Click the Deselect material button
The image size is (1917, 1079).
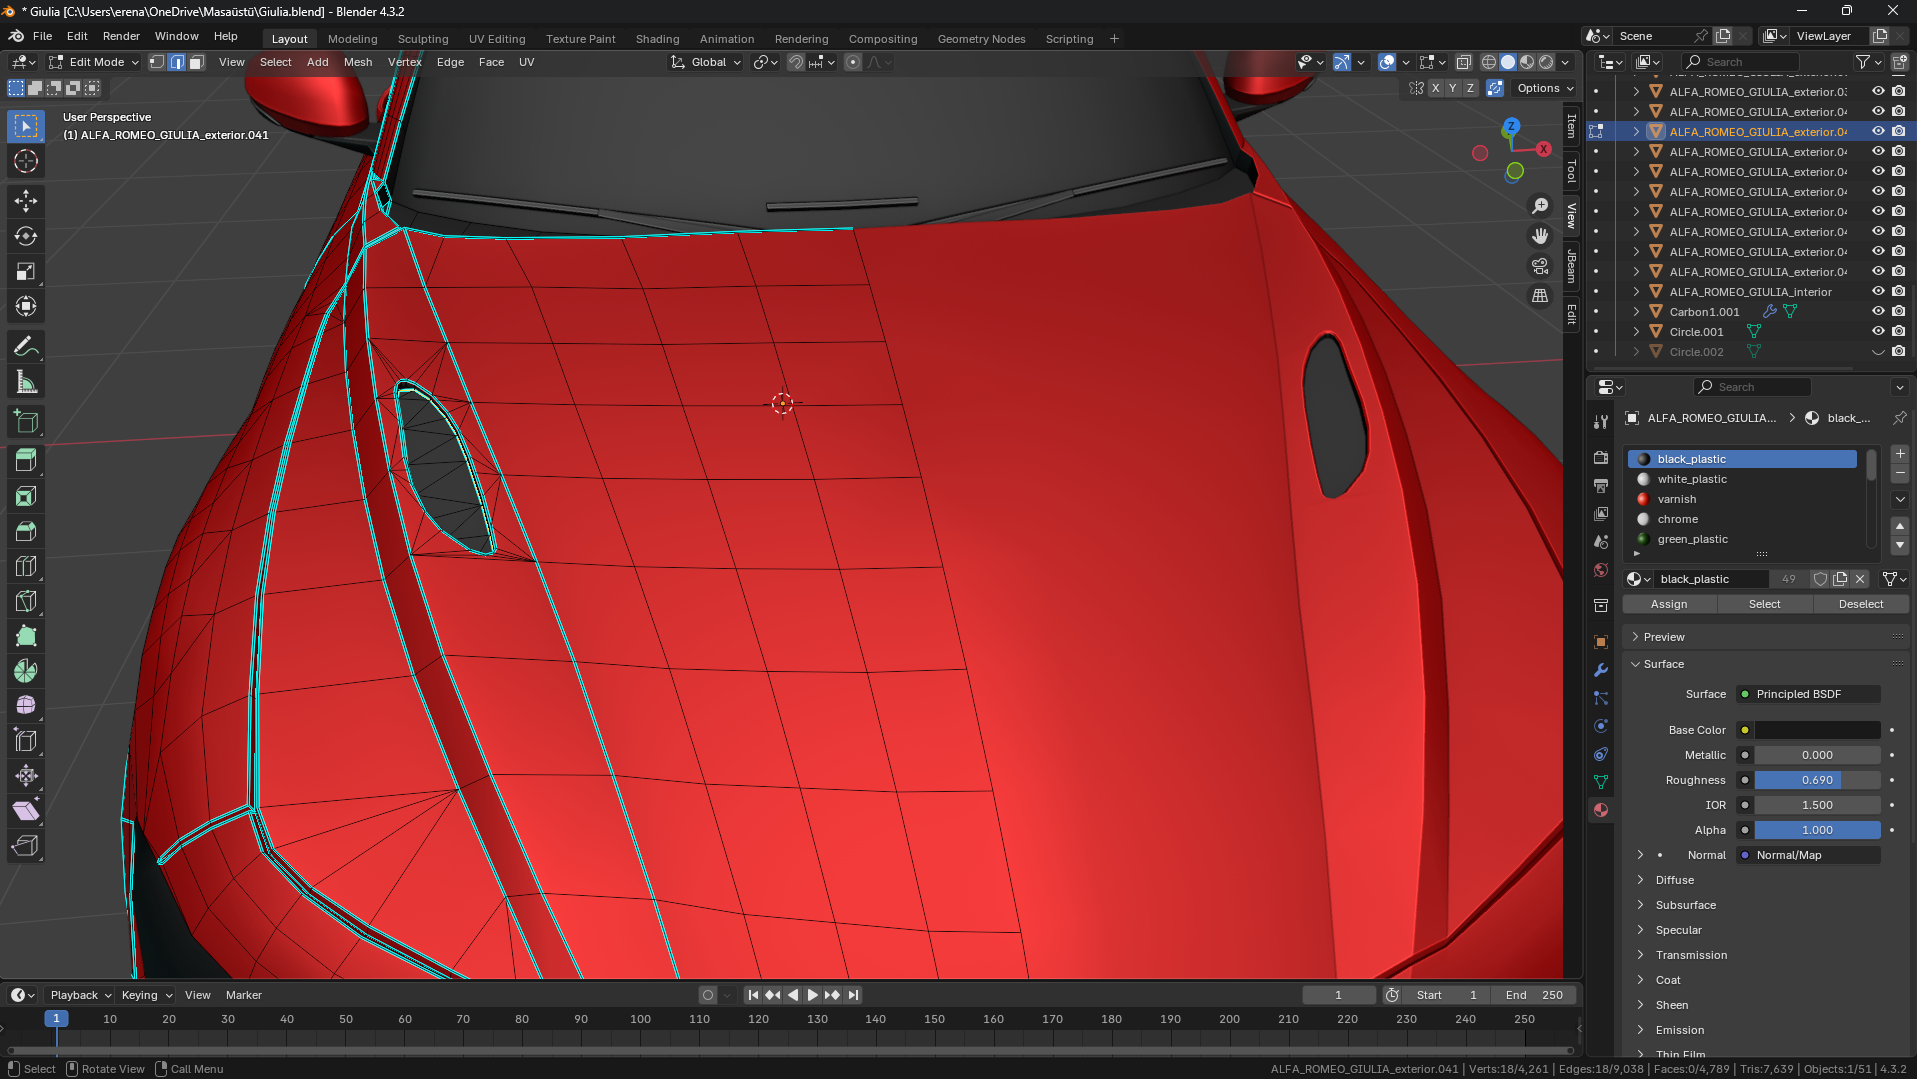click(x=1861, y=604)
